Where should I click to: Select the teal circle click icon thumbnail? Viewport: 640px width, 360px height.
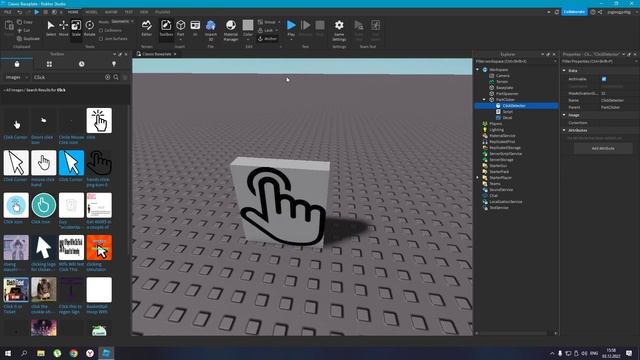click(44, 205)
